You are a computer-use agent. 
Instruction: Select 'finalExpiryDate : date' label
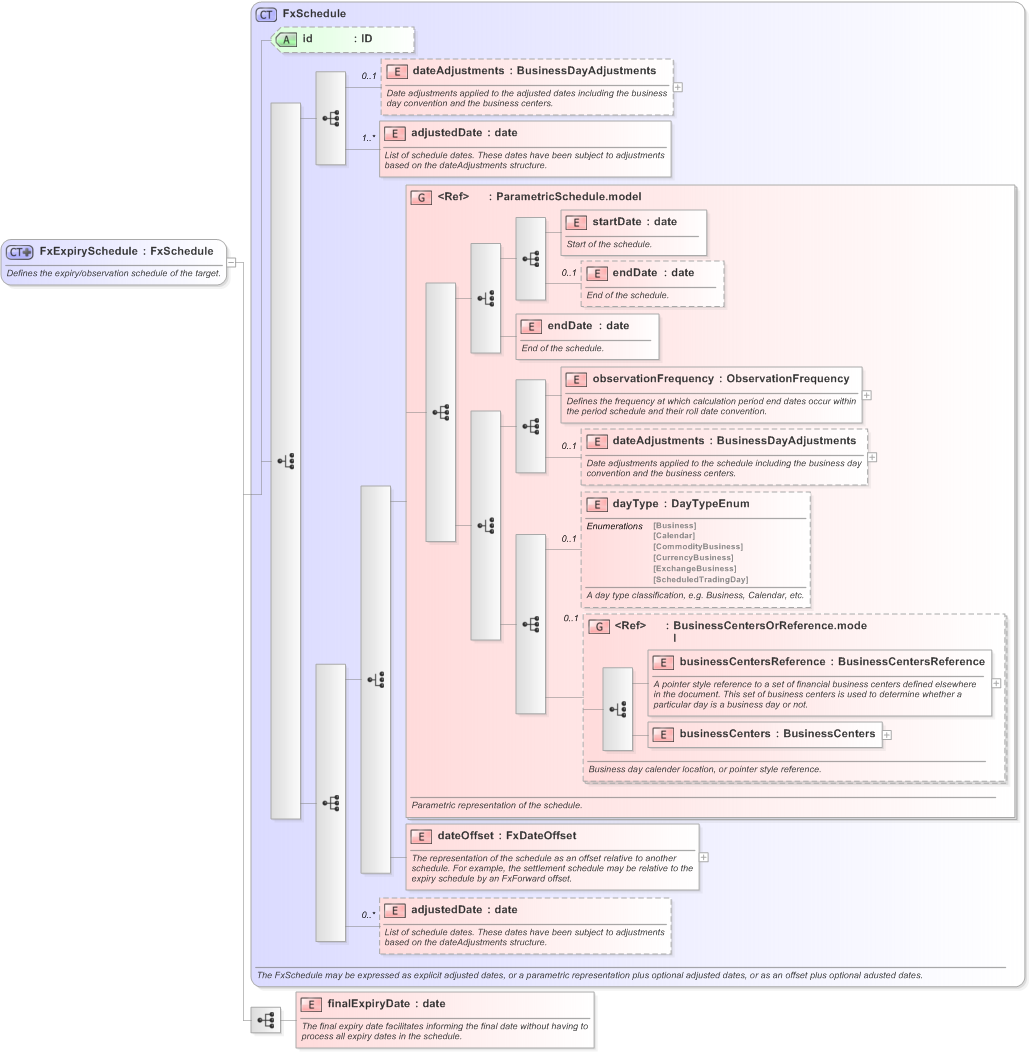click(386, 1004)
